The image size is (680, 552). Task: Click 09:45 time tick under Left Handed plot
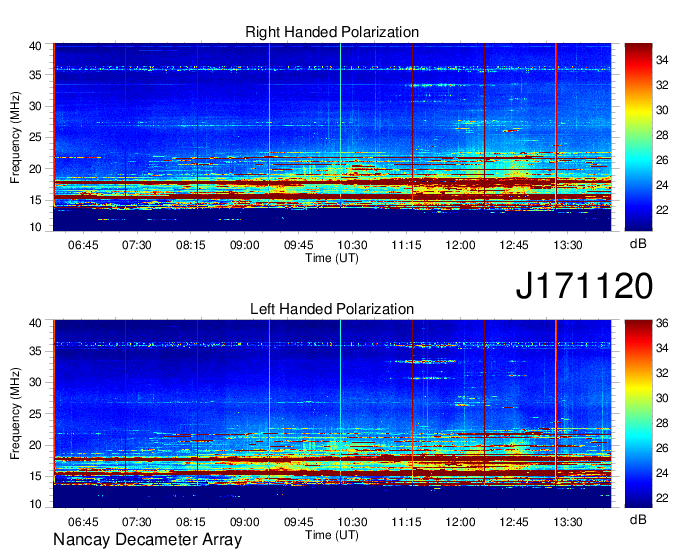point(299,522)
